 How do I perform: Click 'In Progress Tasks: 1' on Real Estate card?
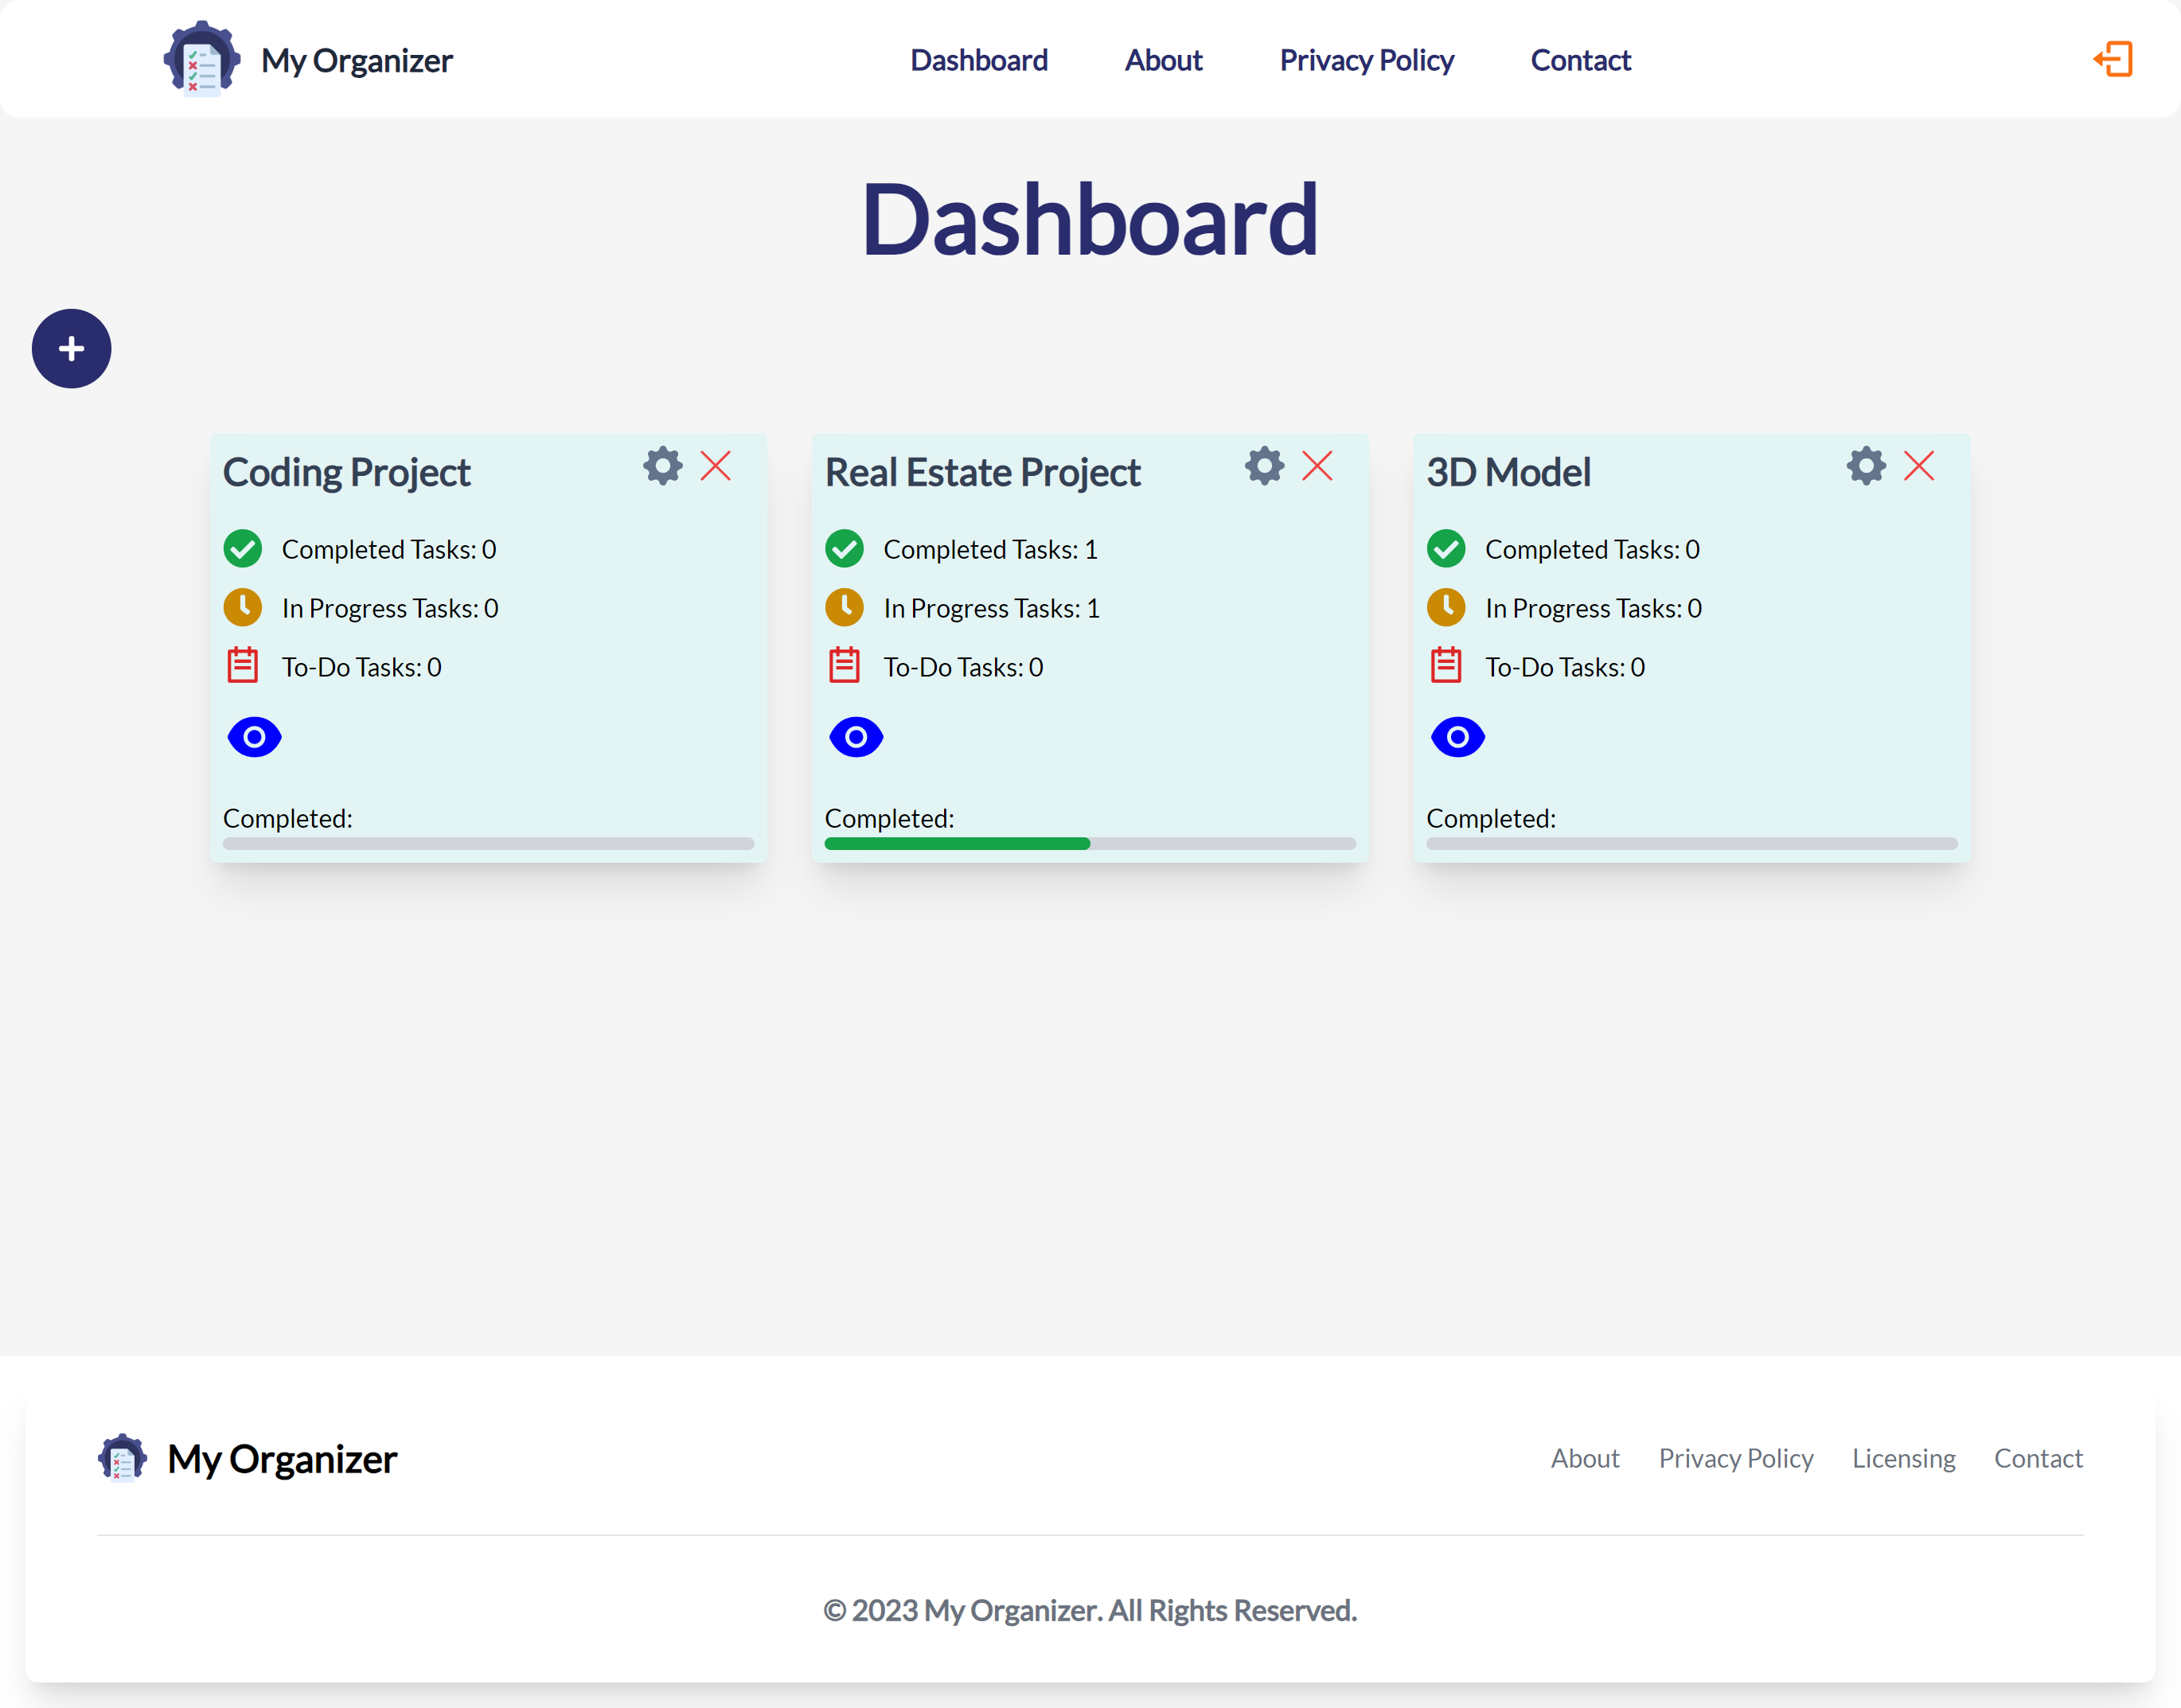pyautogui.click(x=992, y=608)
